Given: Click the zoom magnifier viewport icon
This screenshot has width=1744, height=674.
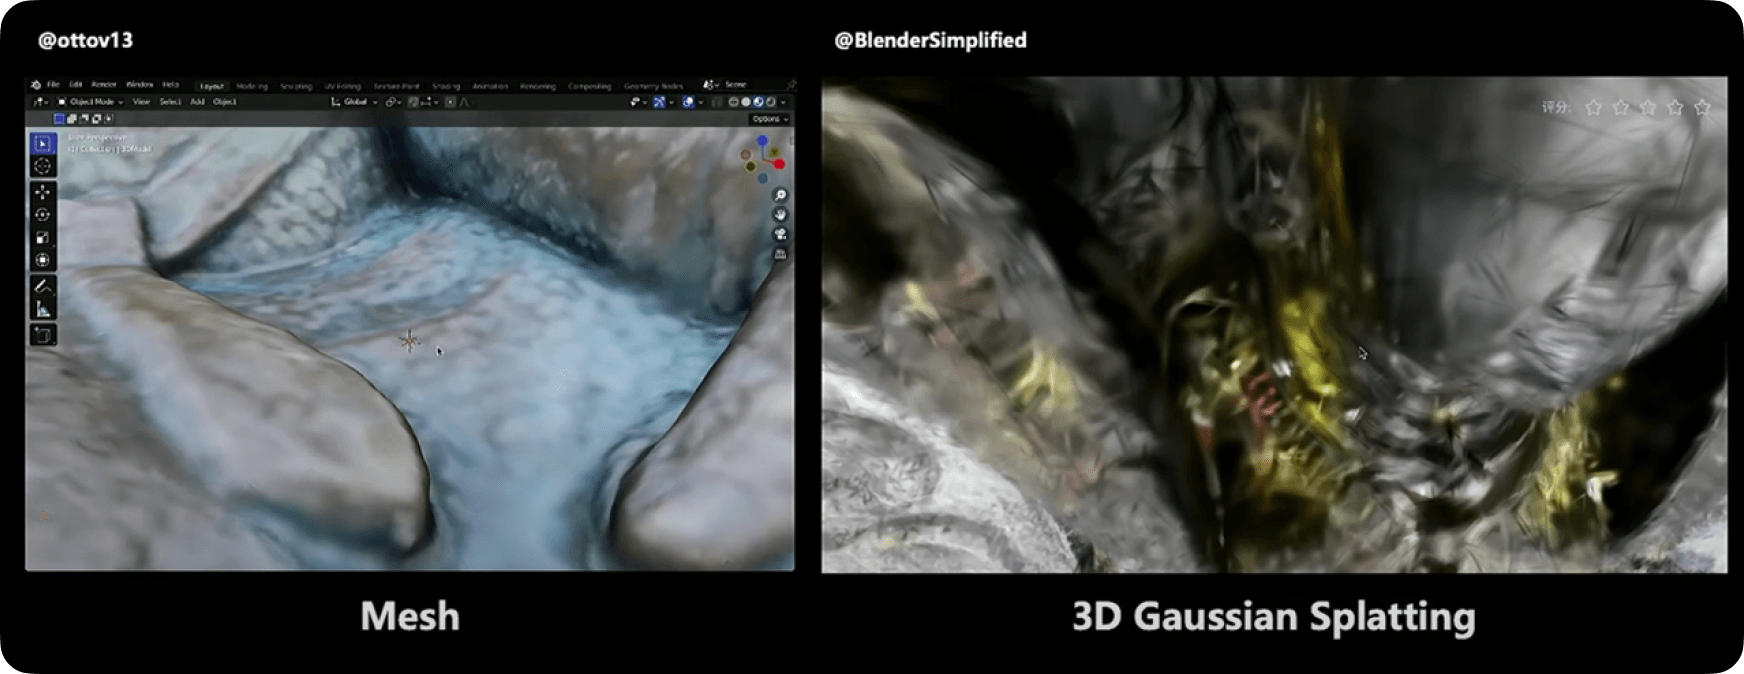Looking at the screenshot, I should pos(780,195).
